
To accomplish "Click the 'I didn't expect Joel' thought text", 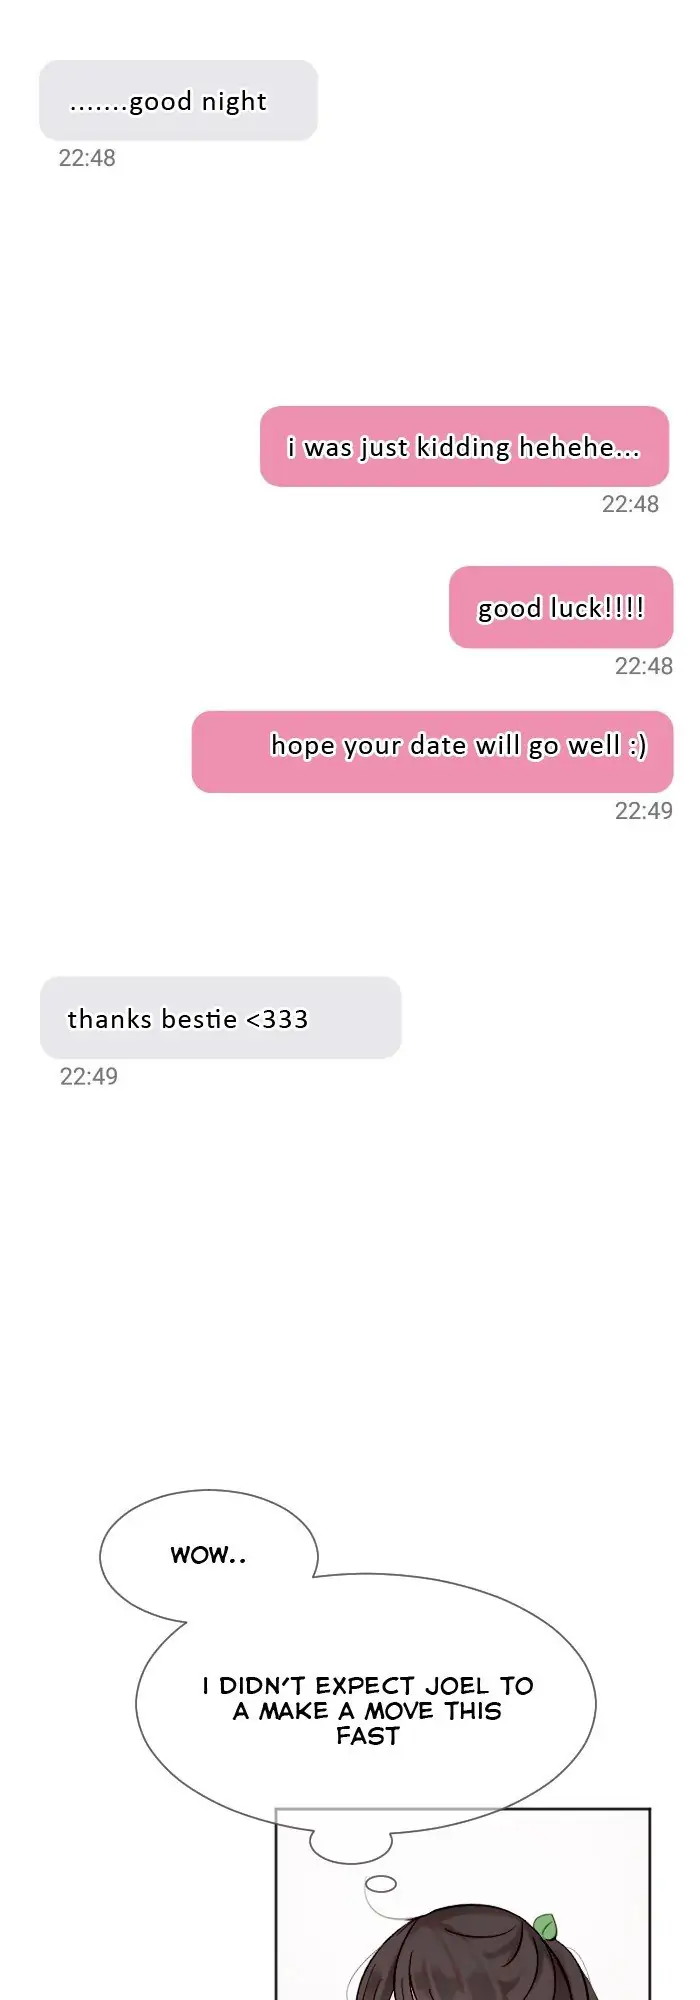I will coord(367,1710).
